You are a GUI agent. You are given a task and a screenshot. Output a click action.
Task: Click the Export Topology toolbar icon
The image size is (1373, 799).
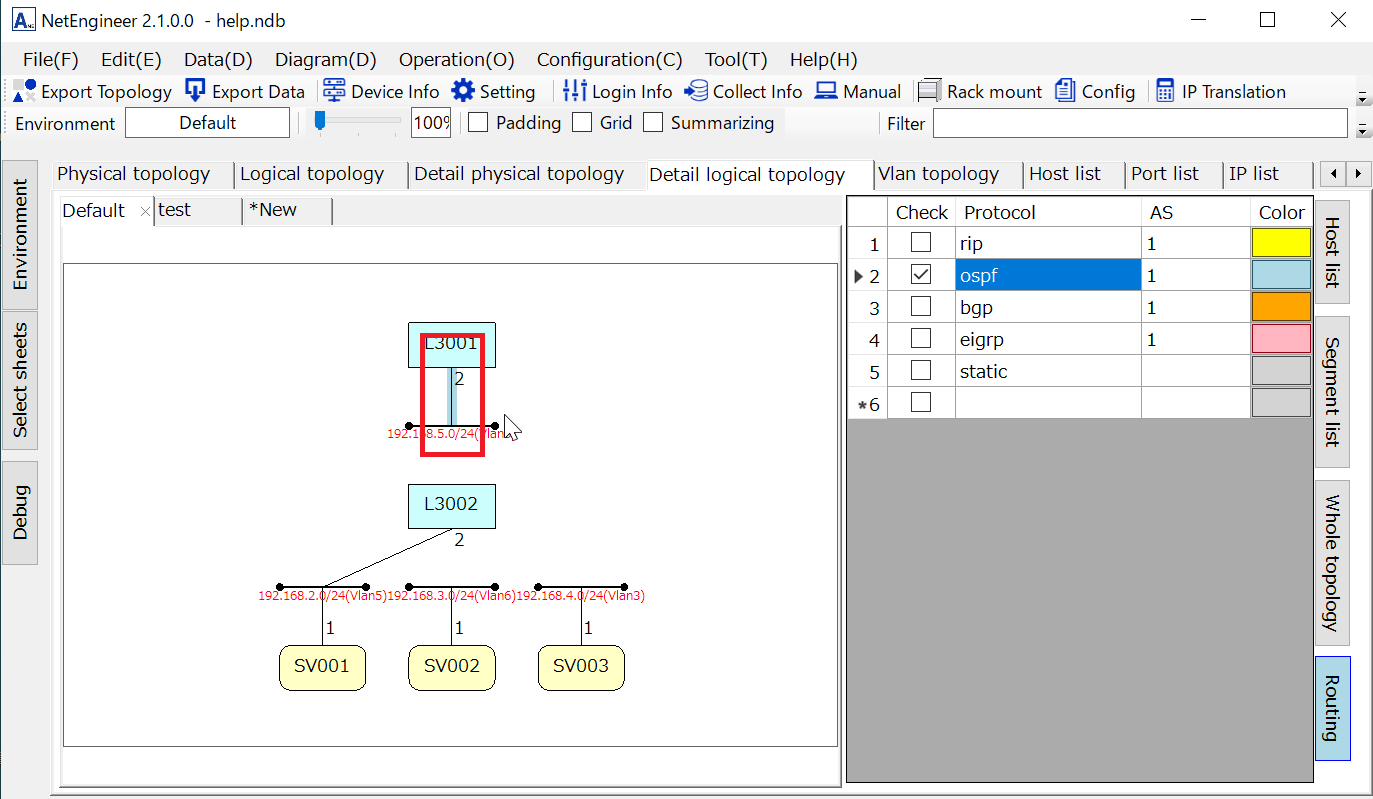25,91
